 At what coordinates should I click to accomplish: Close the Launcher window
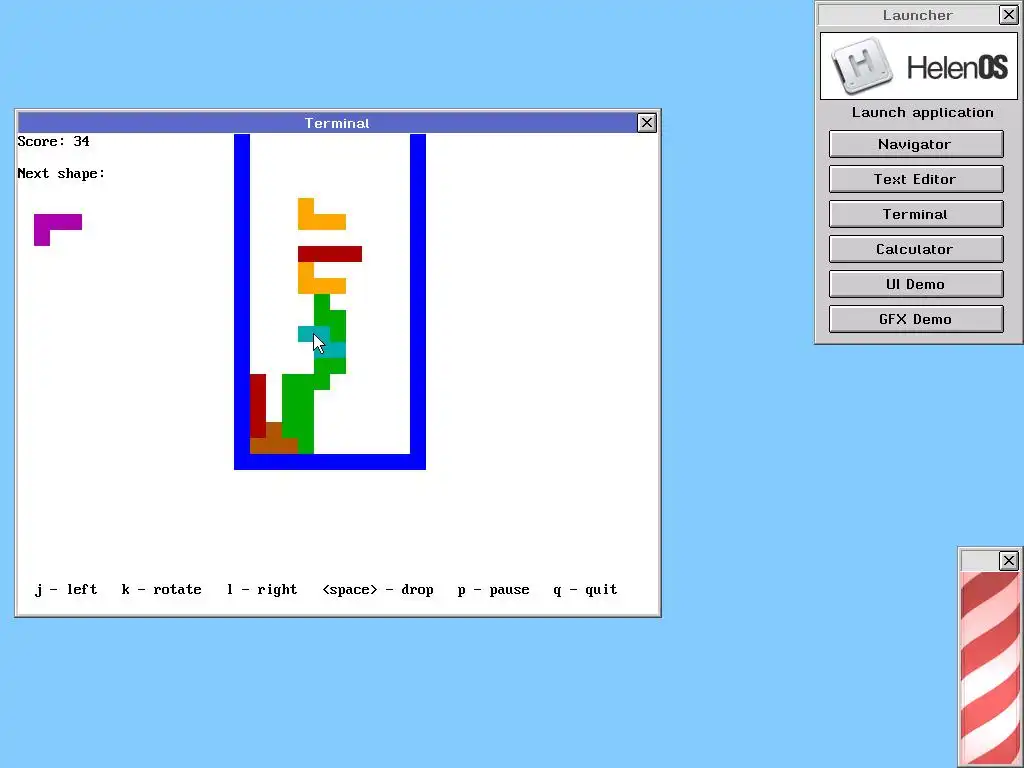tap(1008, 15)
